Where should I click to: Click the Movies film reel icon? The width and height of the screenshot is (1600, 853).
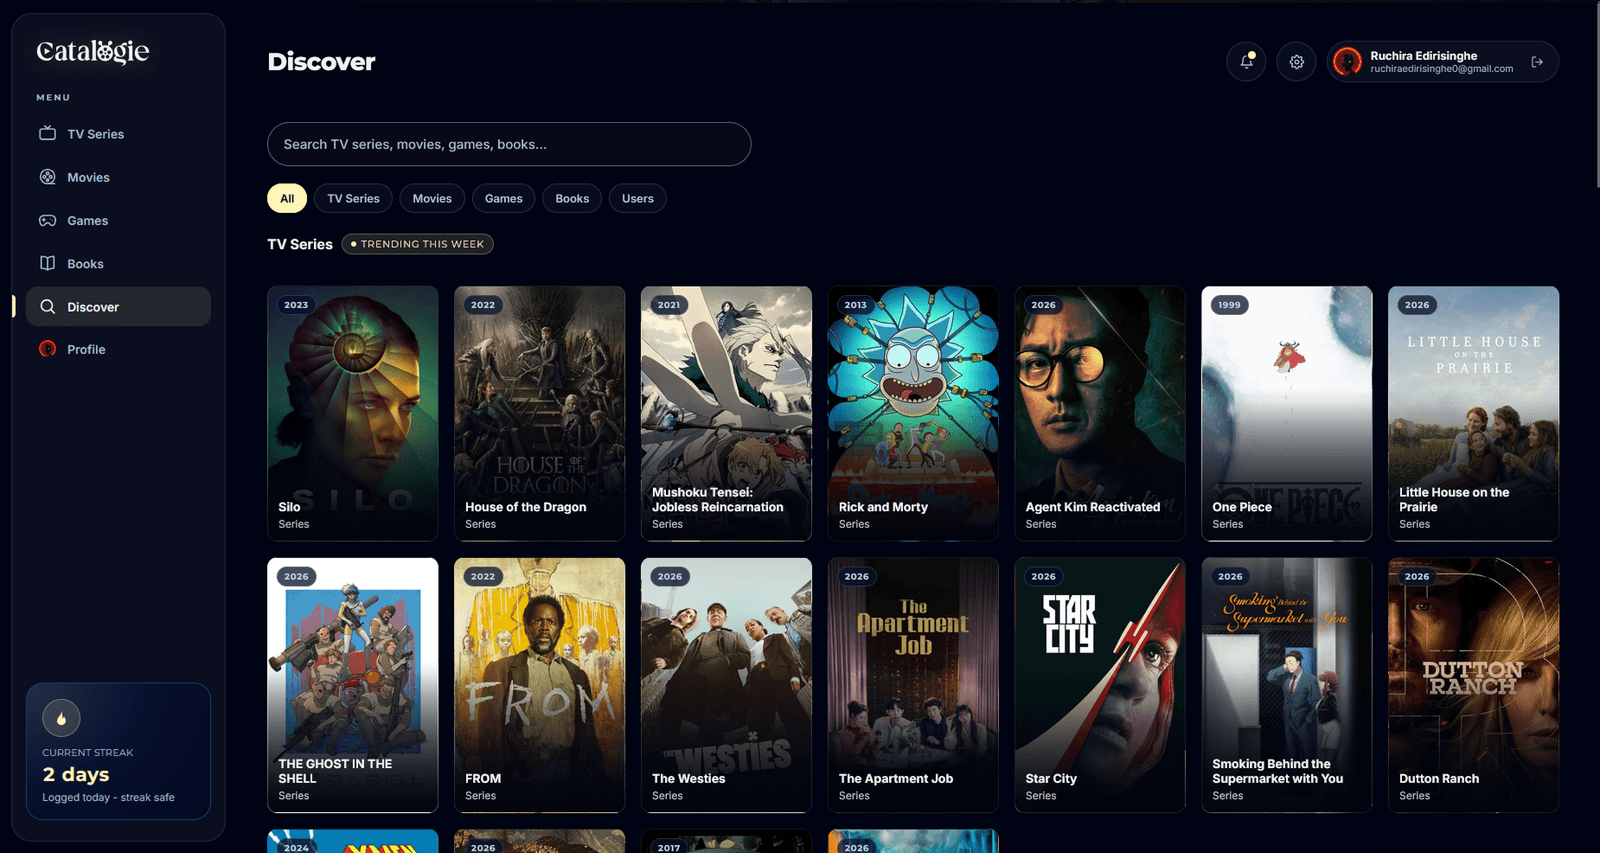pos(47,177)
